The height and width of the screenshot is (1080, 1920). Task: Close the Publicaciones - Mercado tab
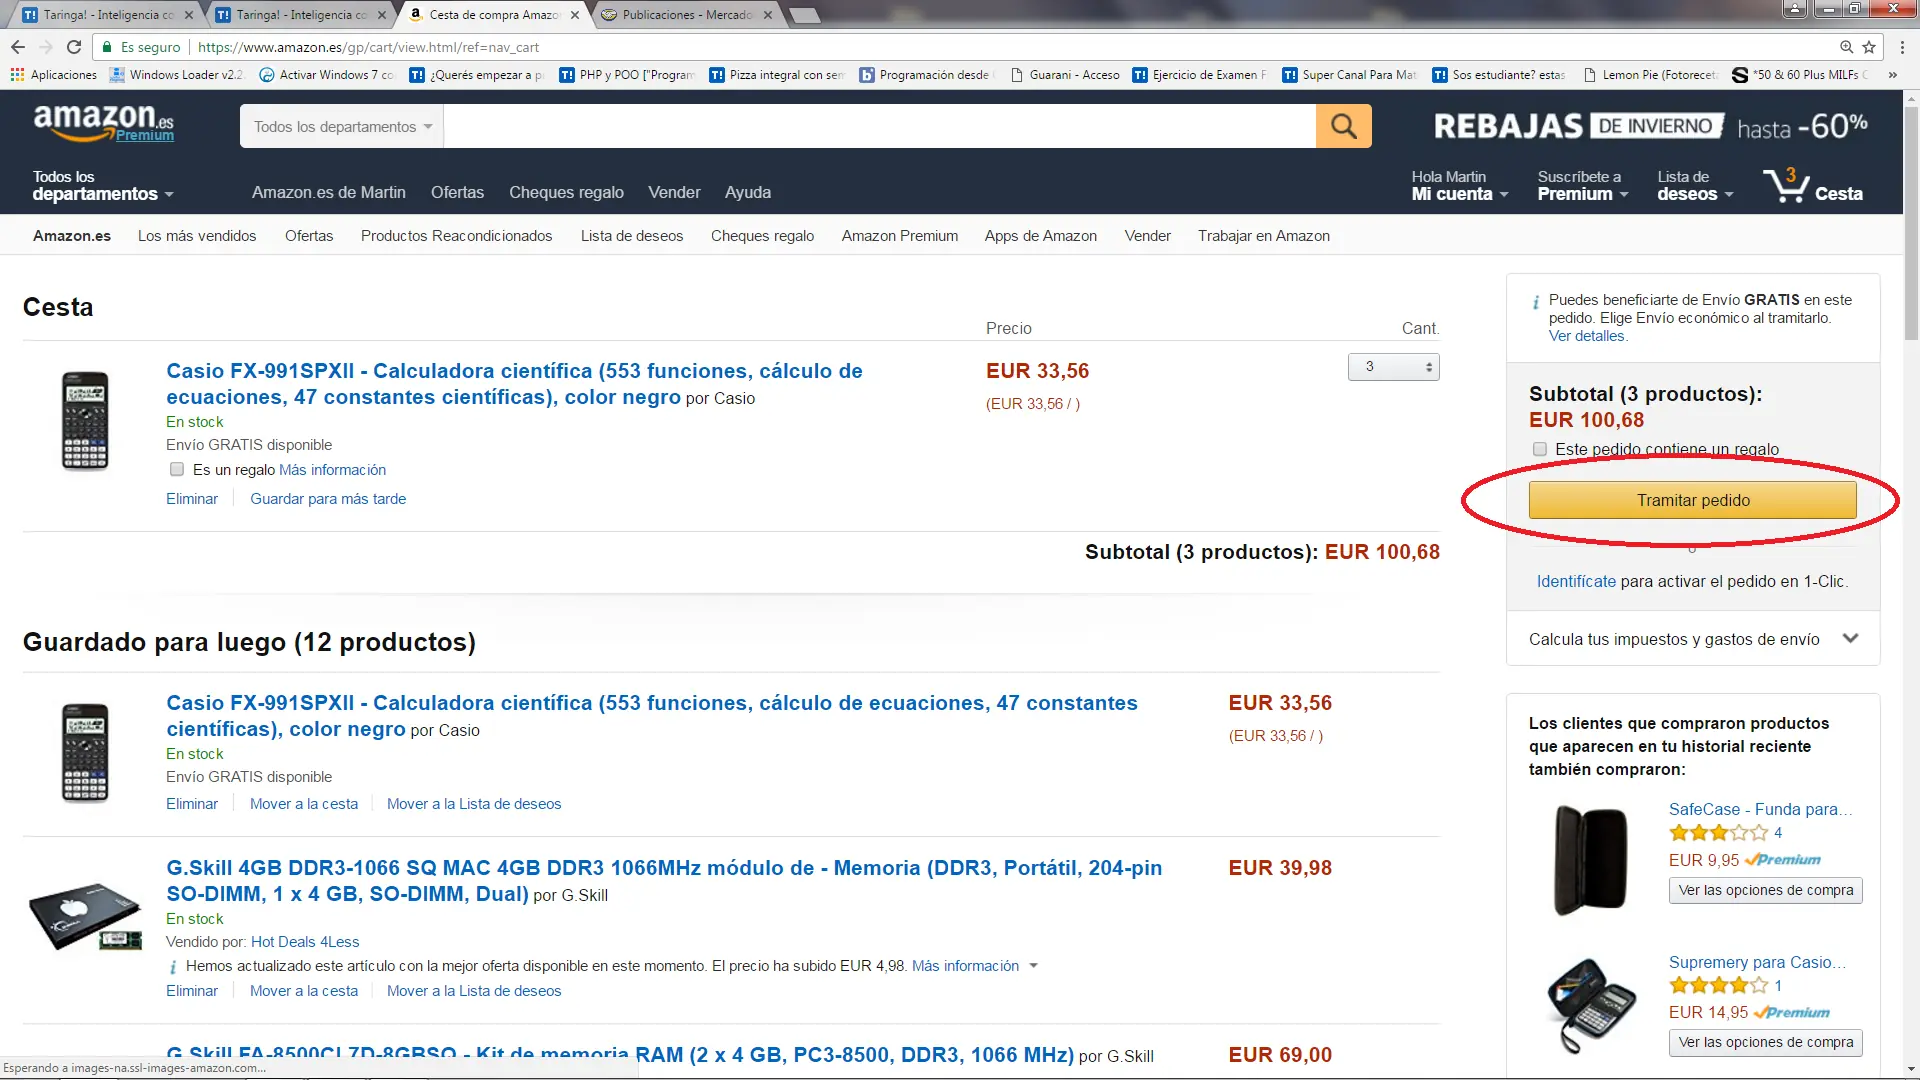pyautogui.click(x=768, y=15)
